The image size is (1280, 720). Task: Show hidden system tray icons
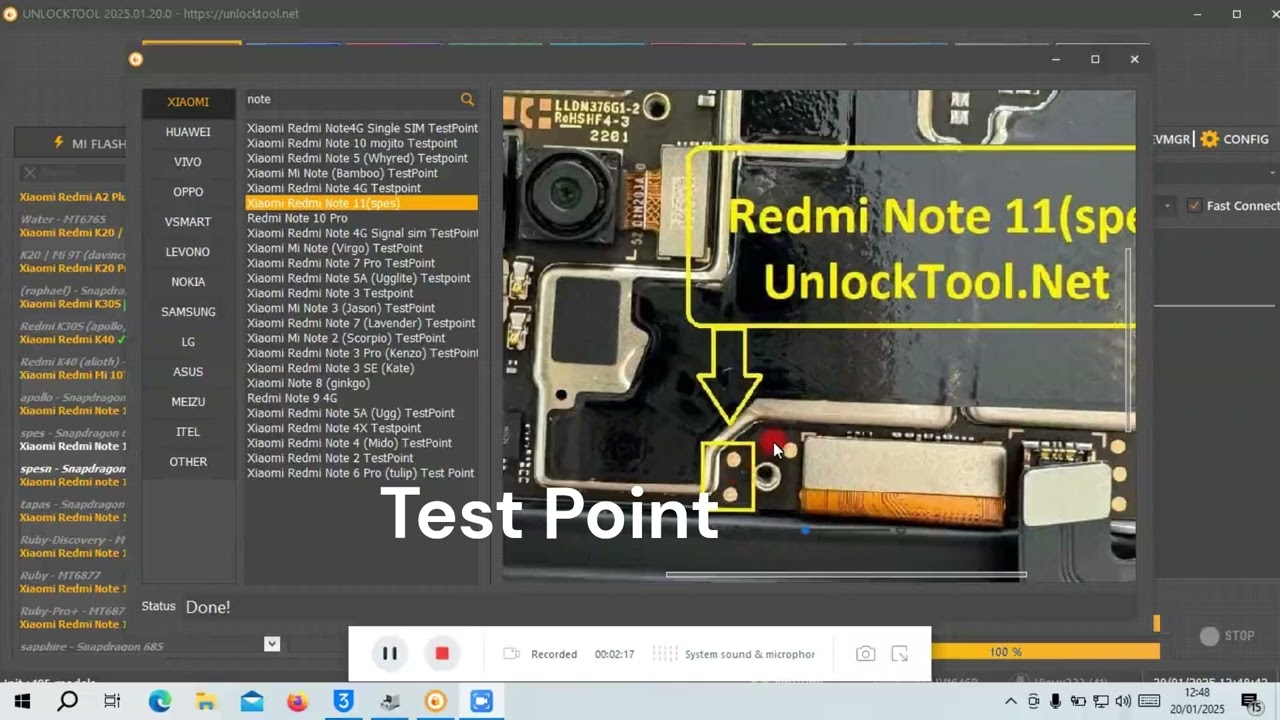[x=1011, y=702]
